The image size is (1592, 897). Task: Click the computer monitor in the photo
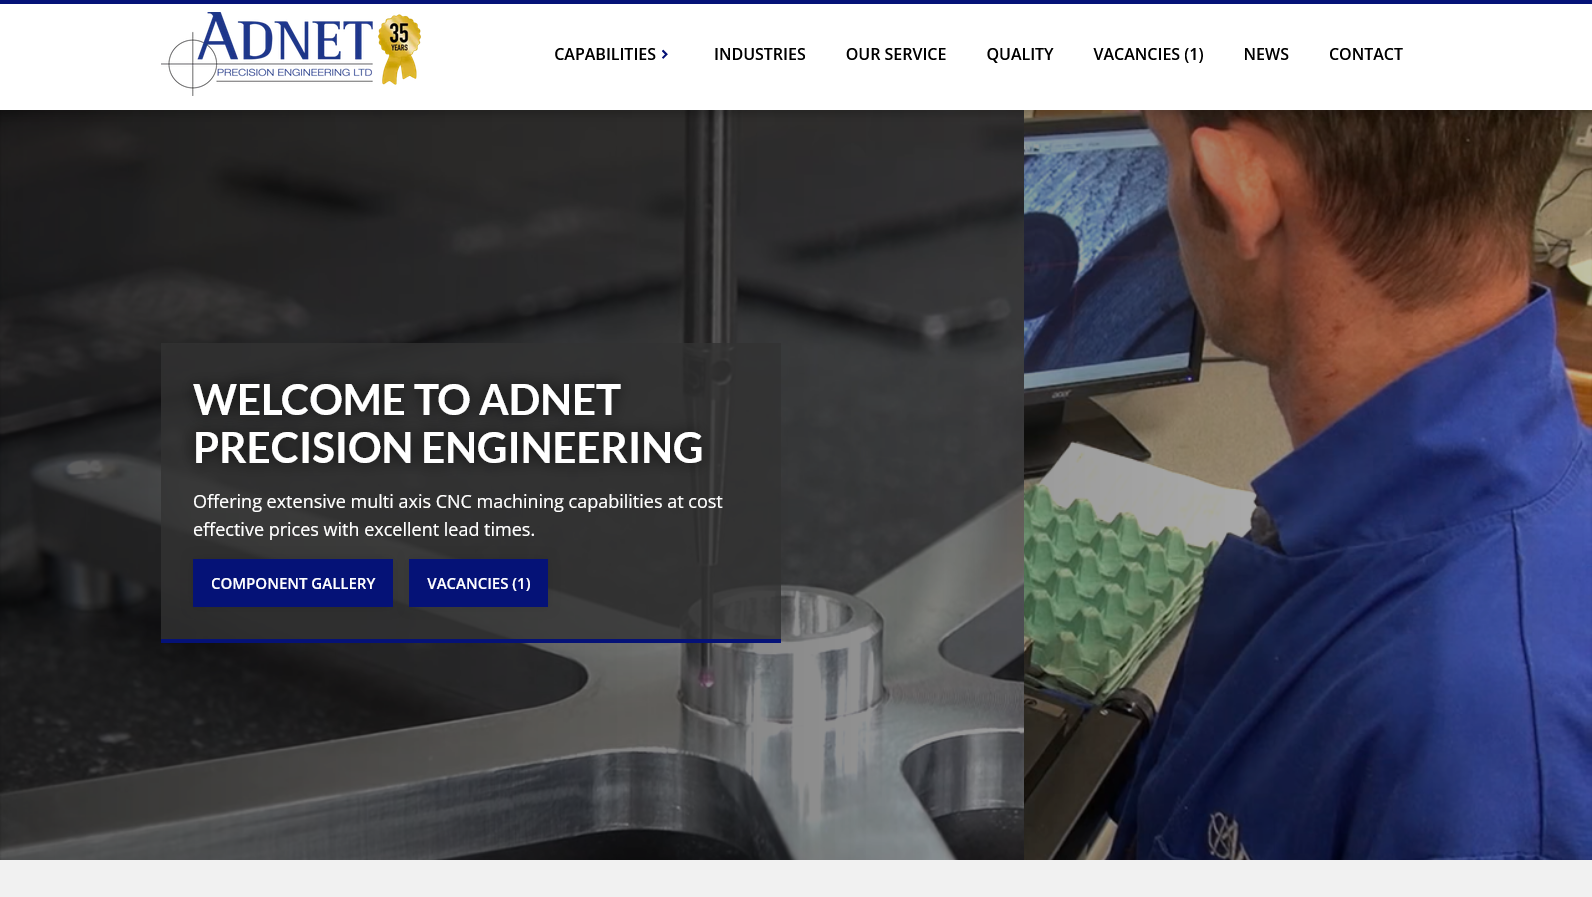pos(1110,260)
